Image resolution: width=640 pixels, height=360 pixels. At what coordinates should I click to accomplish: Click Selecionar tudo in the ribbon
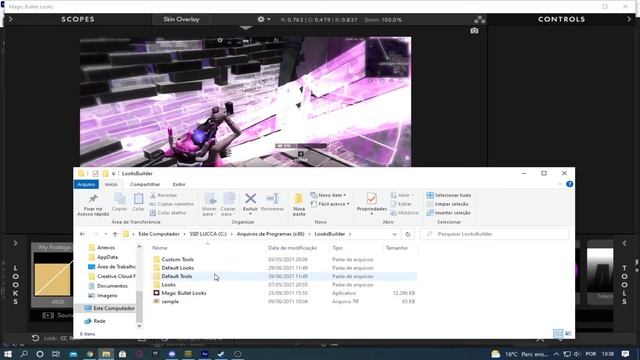449,195
